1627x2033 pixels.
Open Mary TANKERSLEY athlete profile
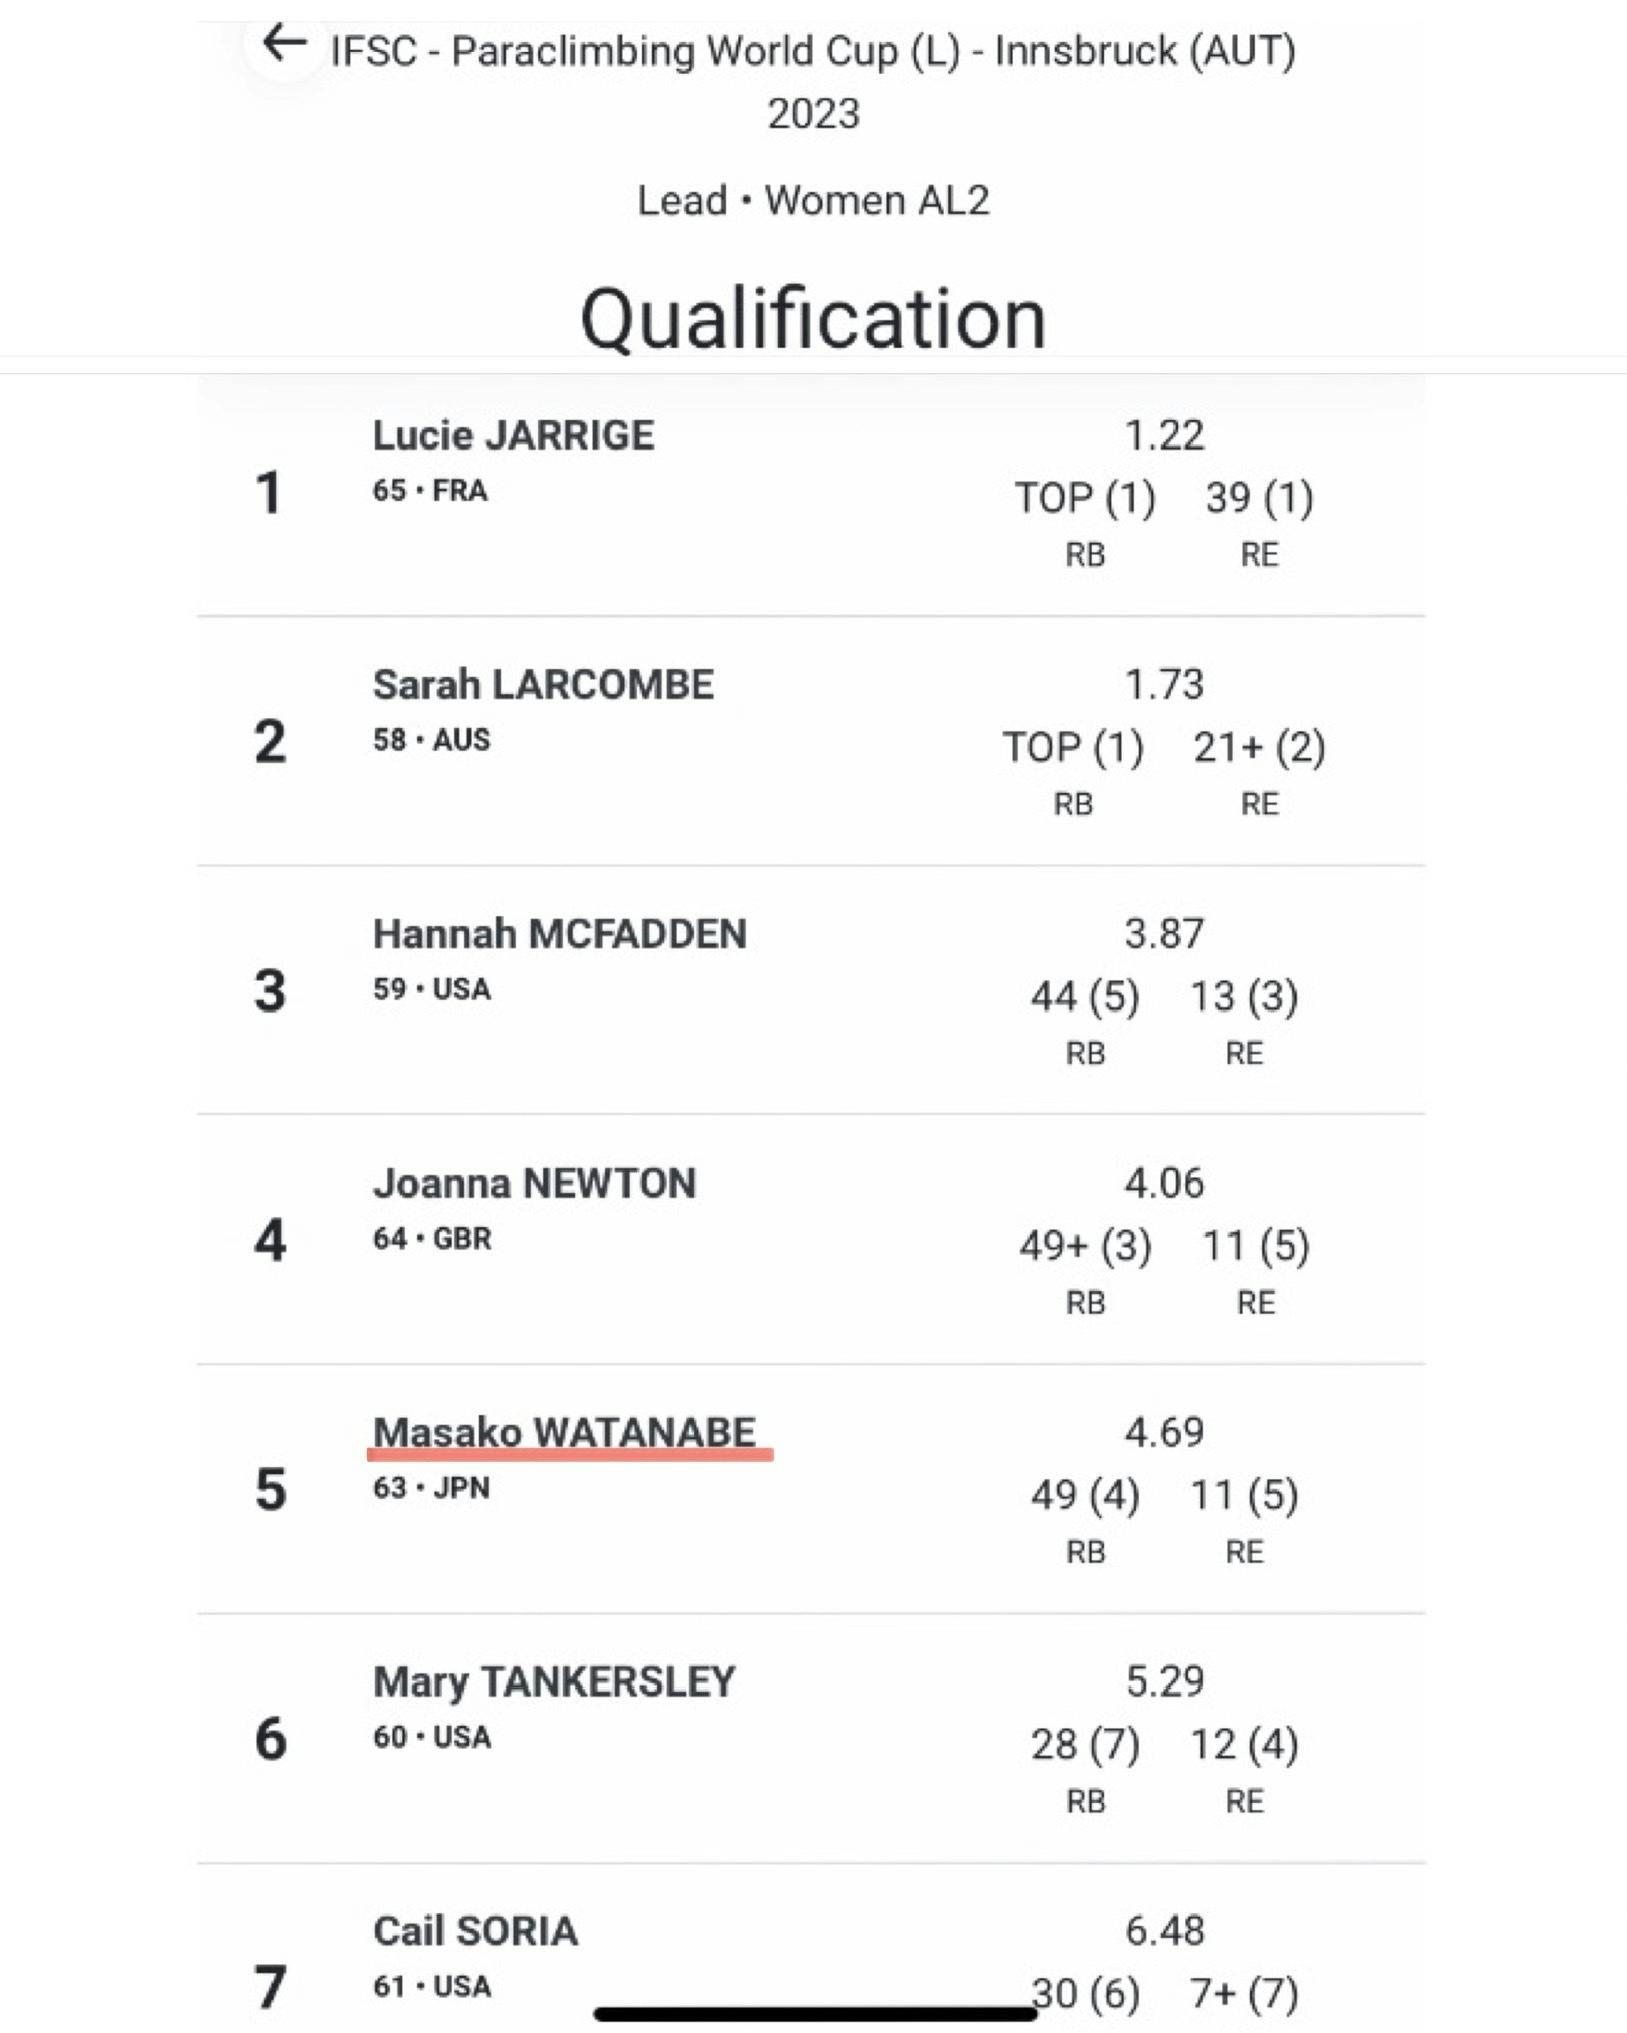point(554,1682)
